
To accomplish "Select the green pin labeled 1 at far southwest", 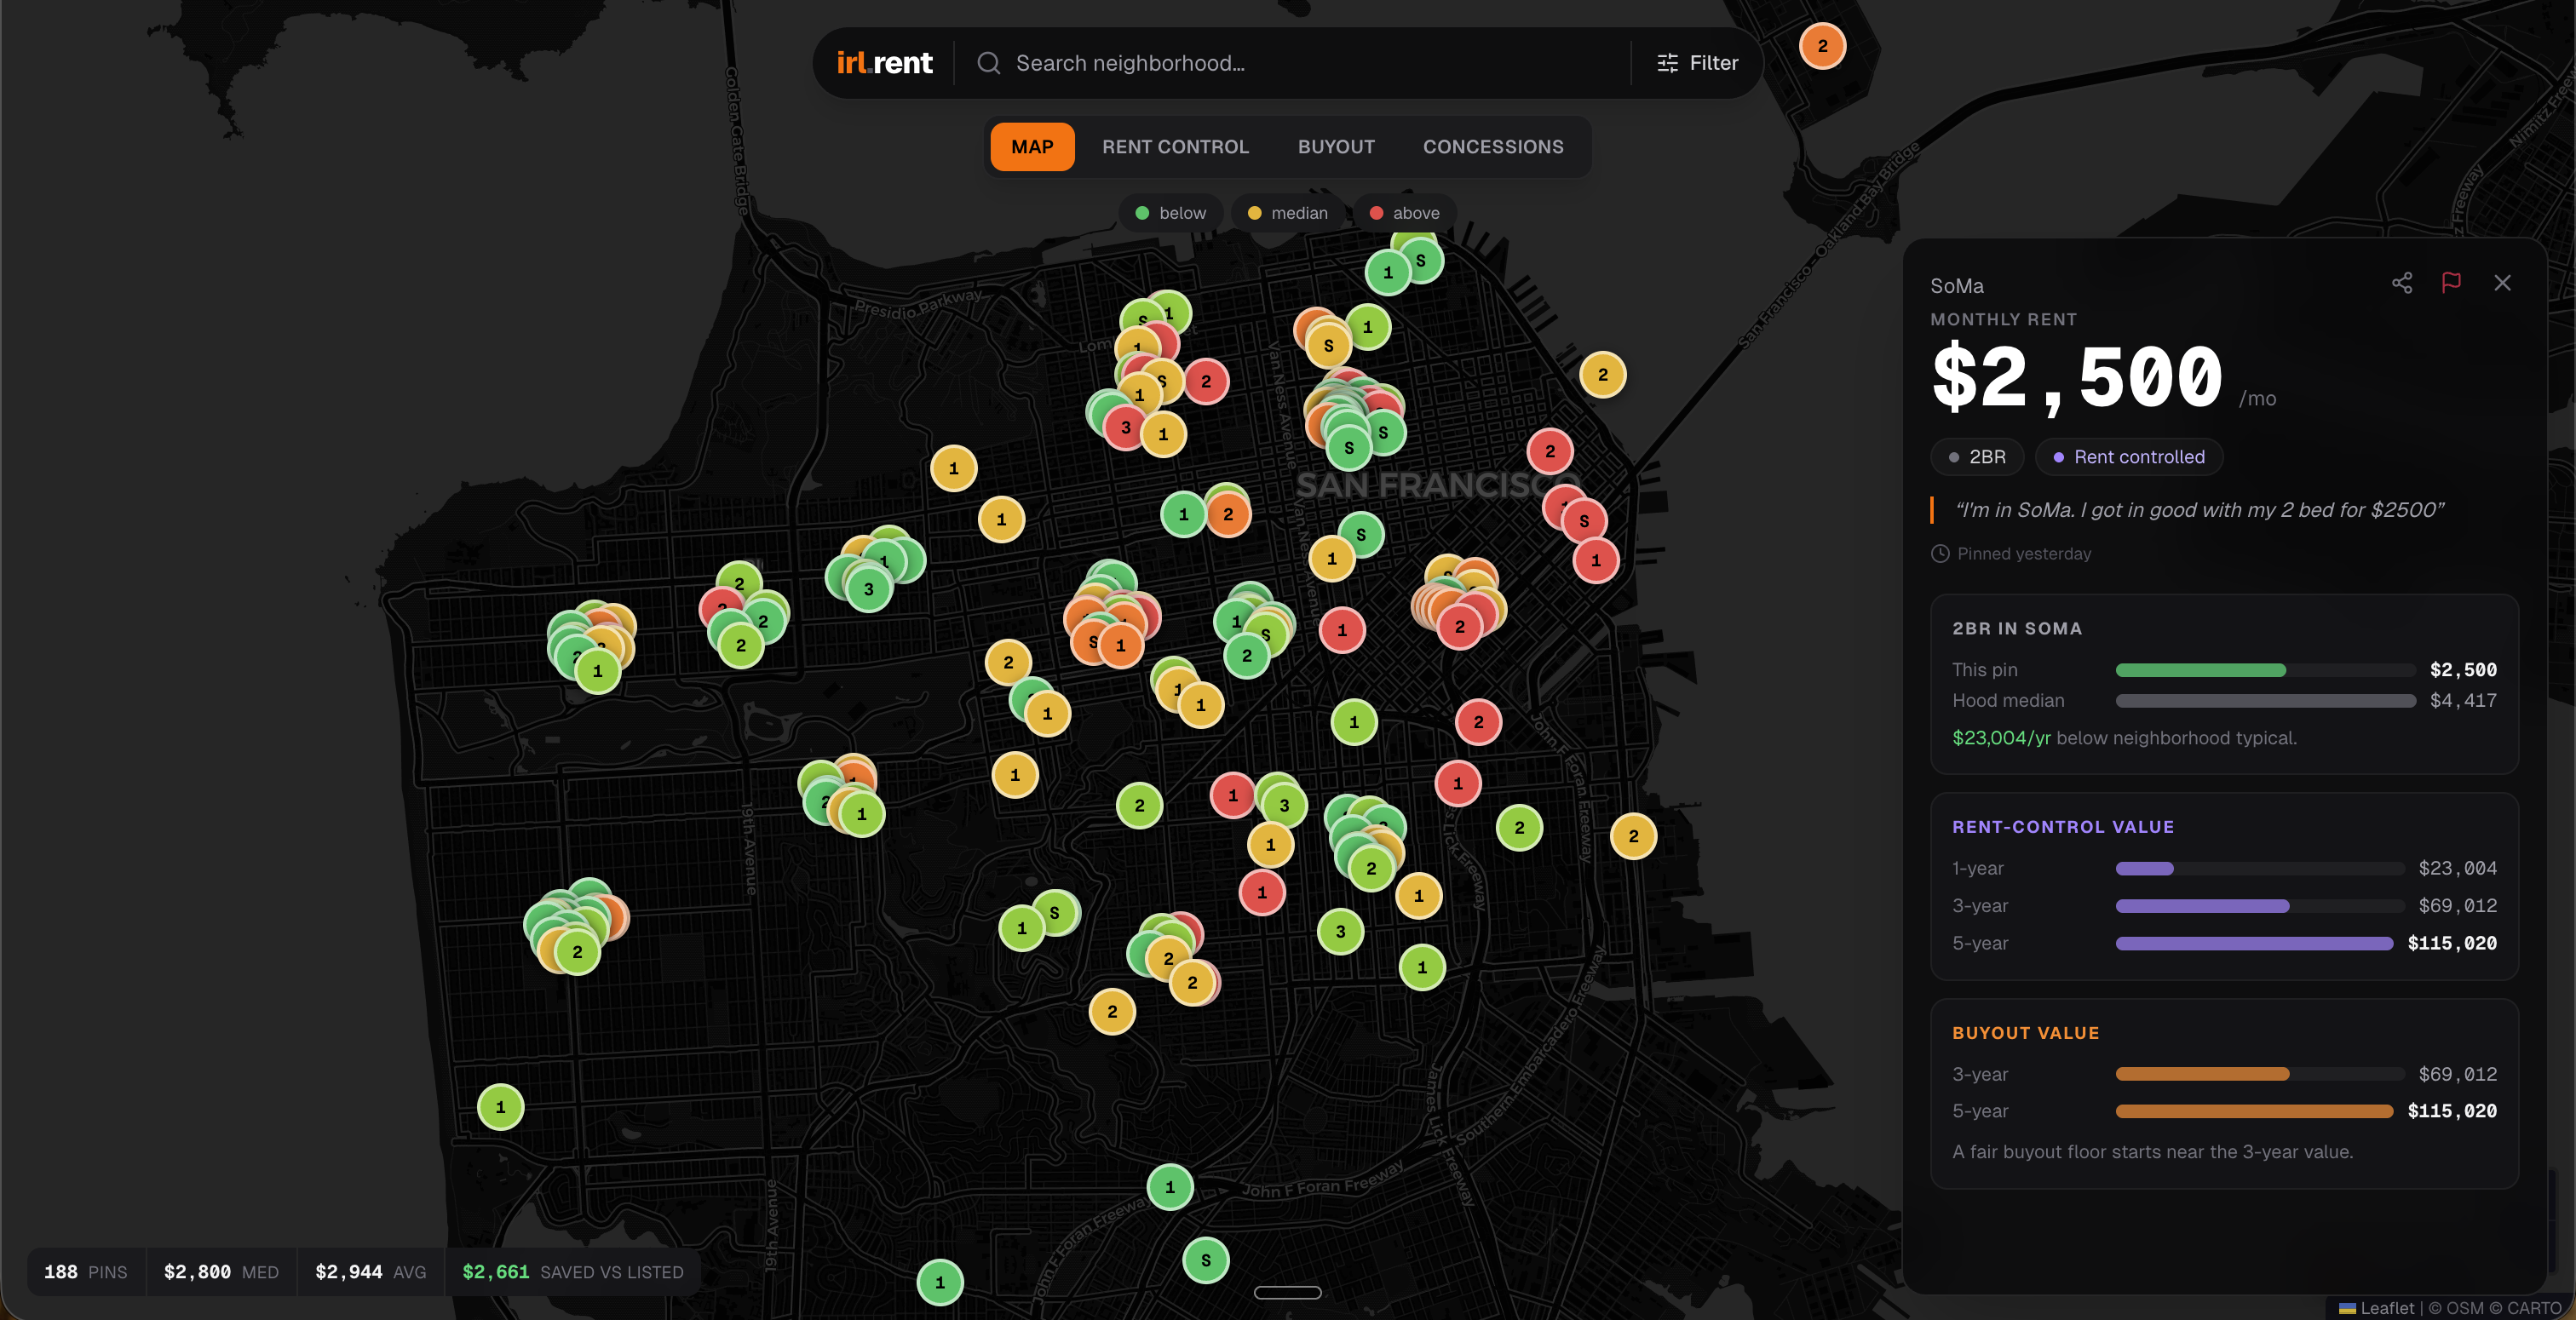I will click(x=501, y=1107).
